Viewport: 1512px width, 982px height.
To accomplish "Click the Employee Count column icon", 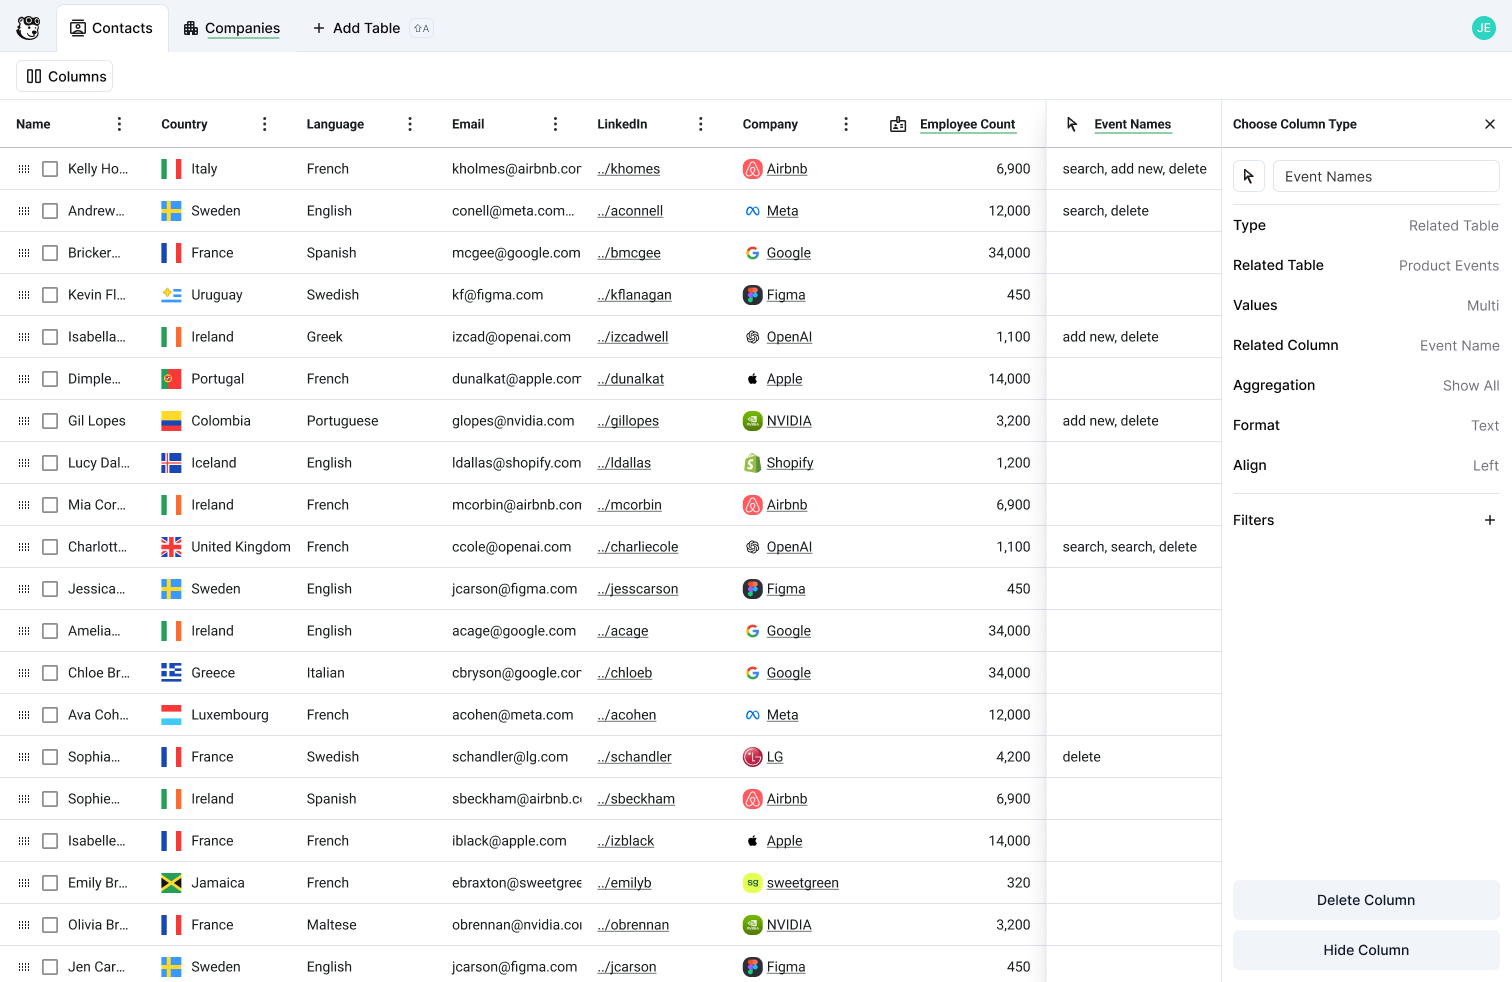I will coord(898,124).
